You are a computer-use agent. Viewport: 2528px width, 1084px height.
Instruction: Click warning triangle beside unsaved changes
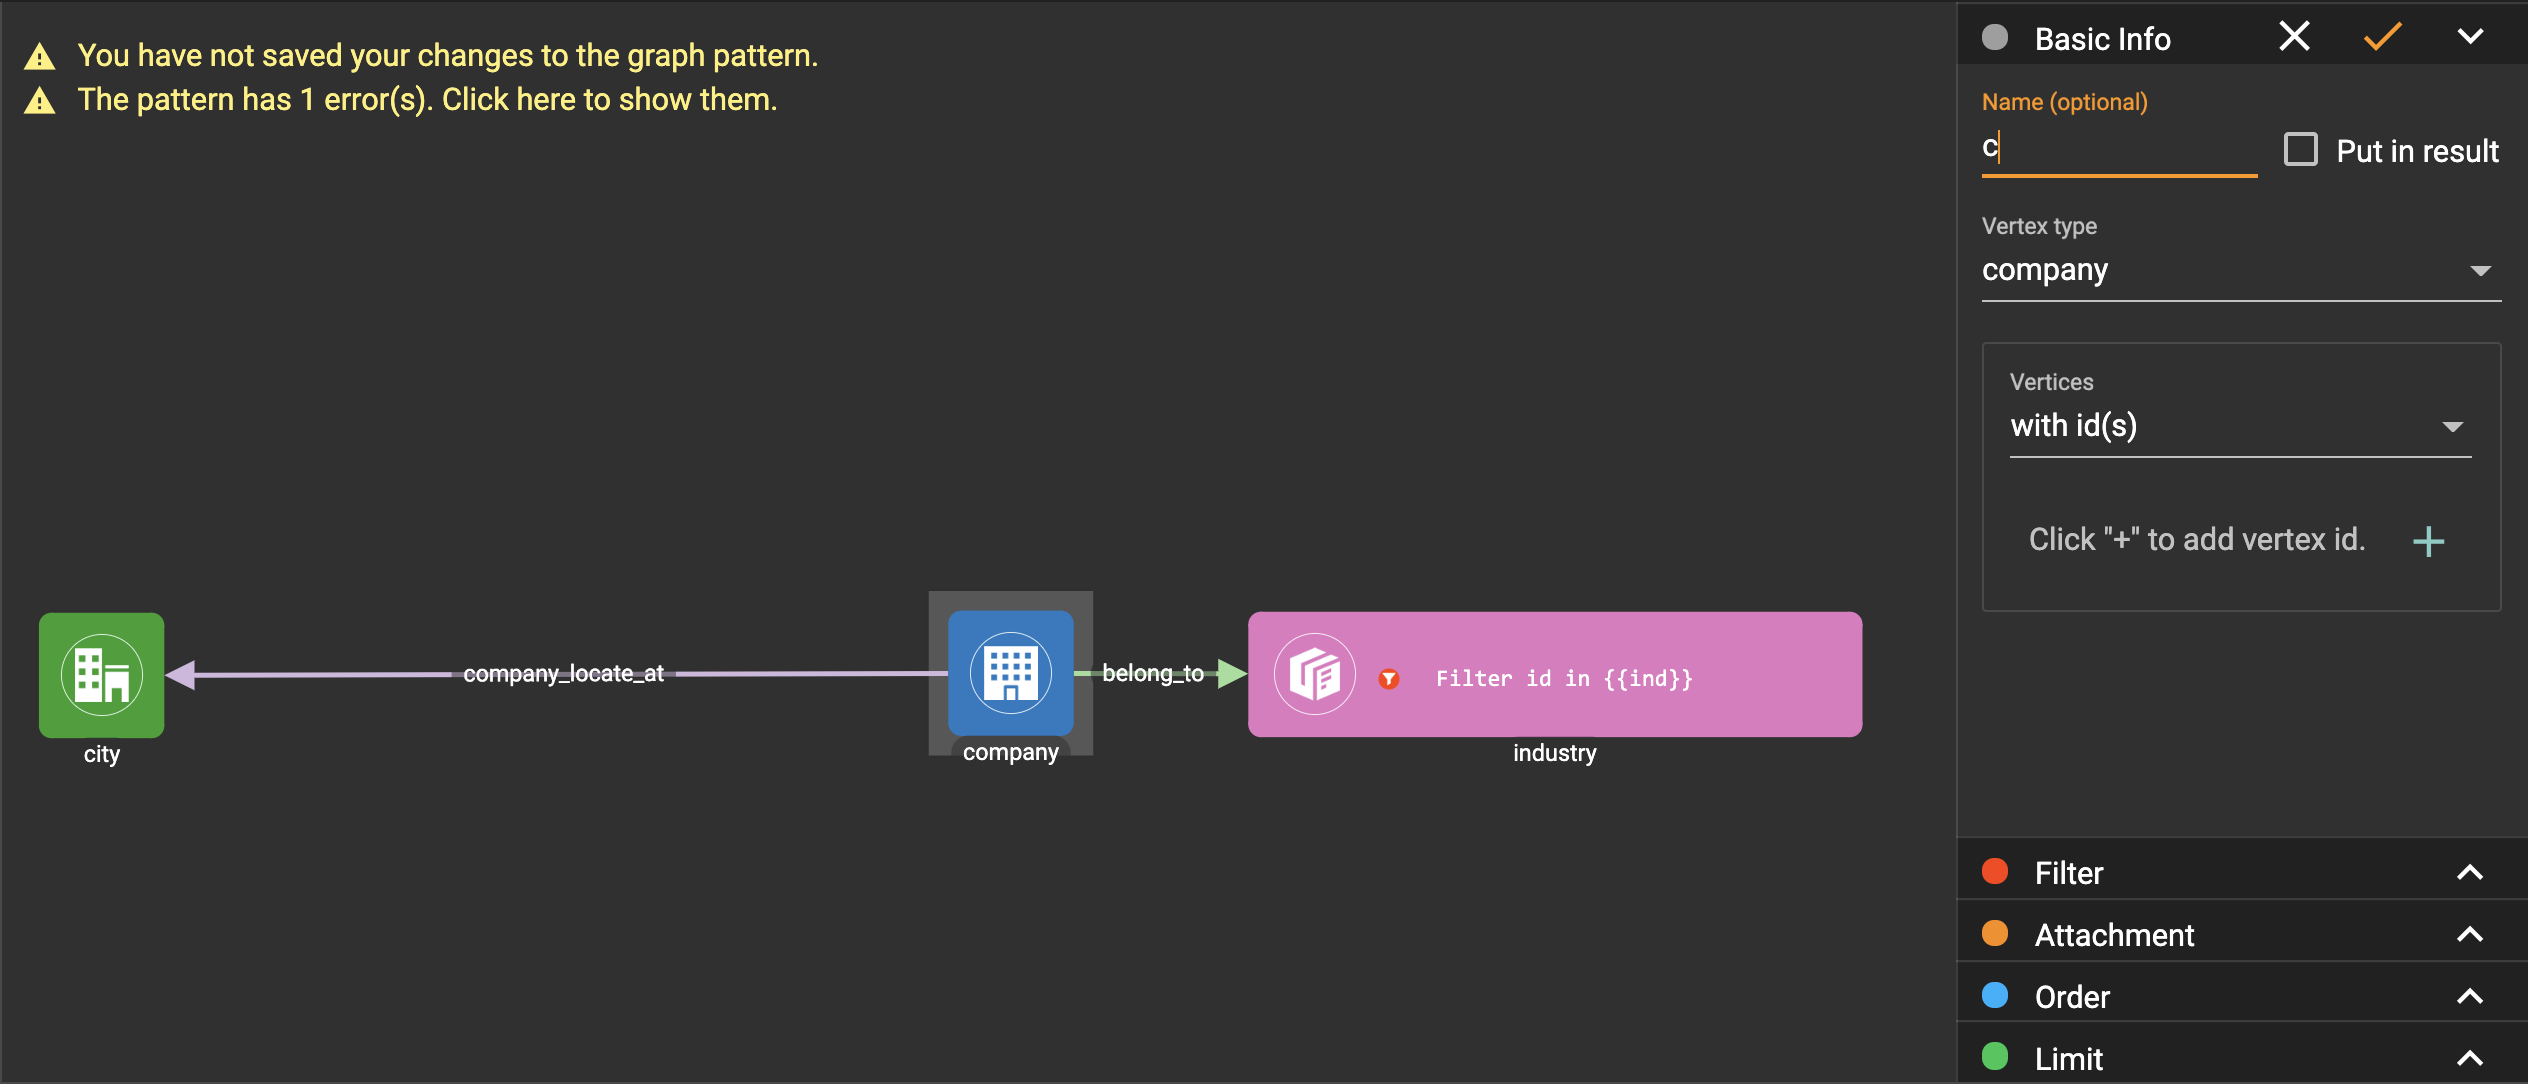click(x=40, y=57)
